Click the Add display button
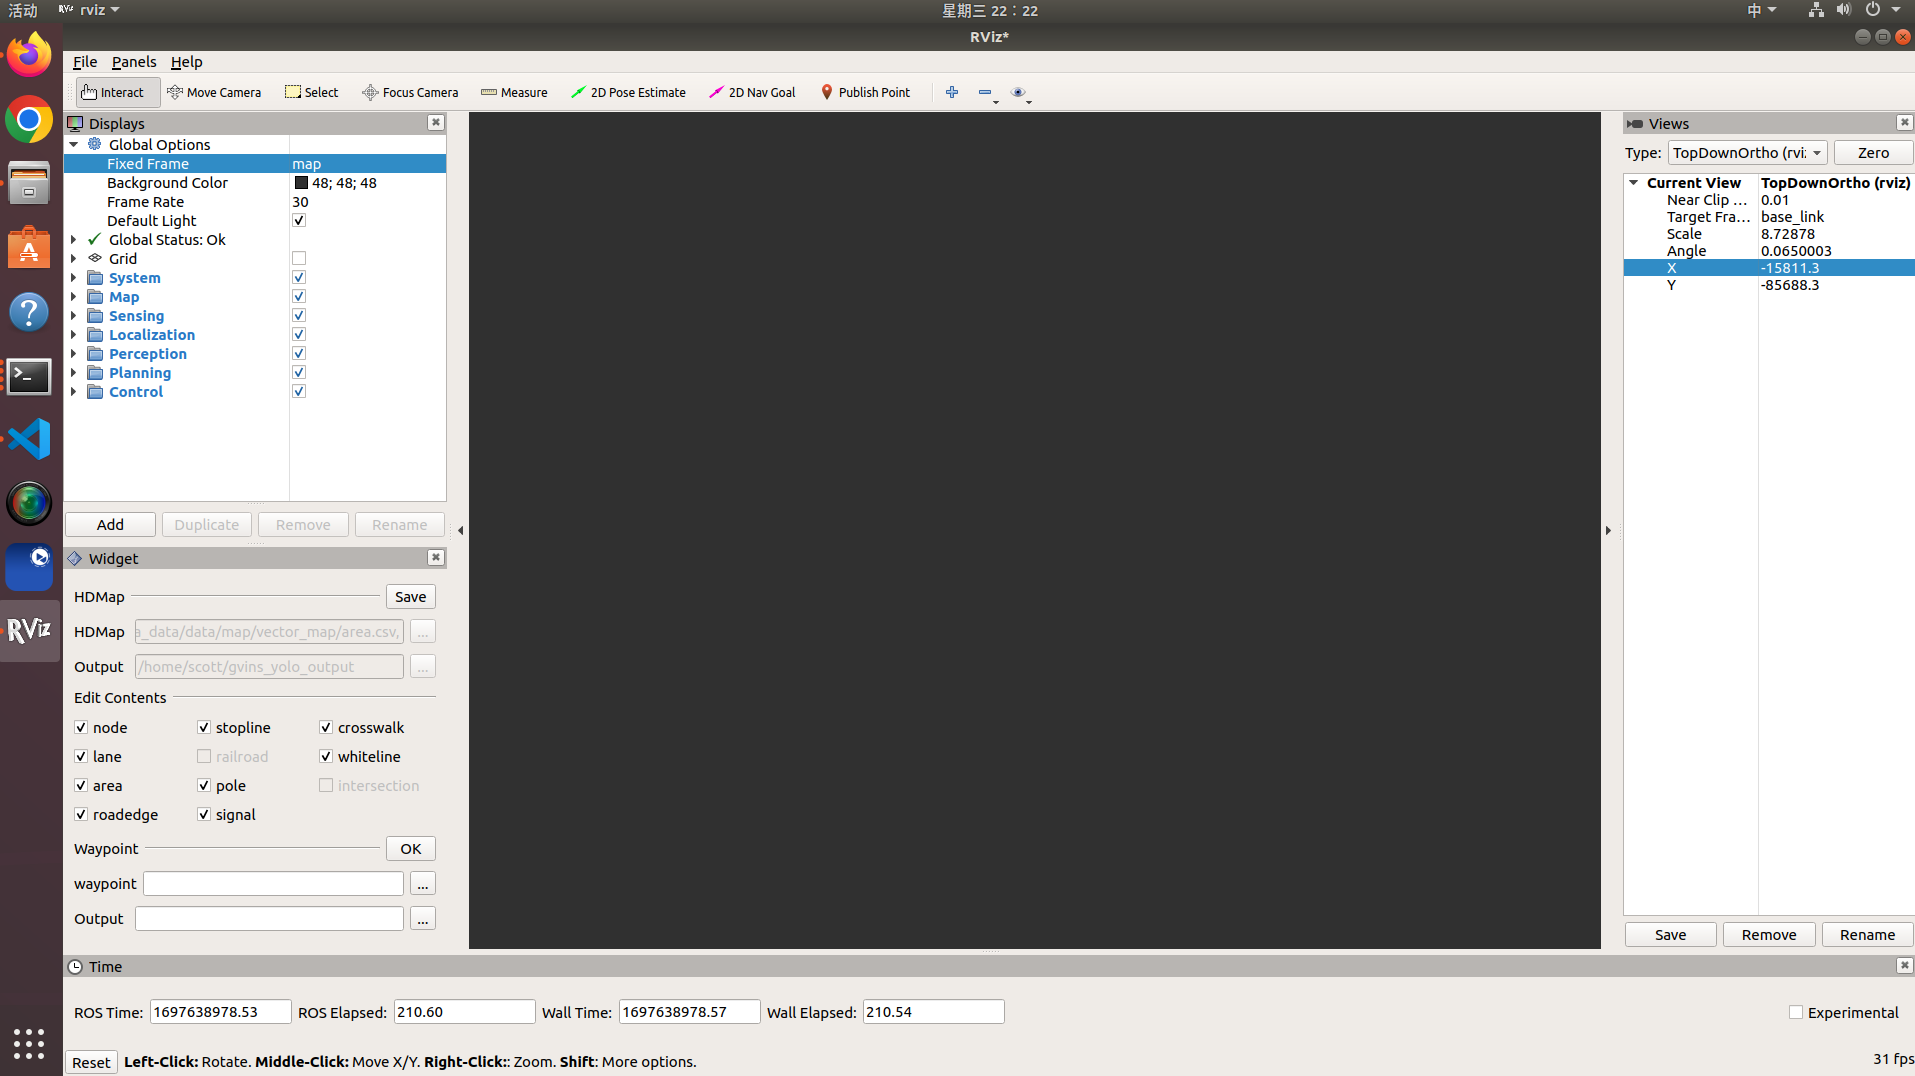The height and width of the screenshot is (1076, 1915). [x=109, y=524]
